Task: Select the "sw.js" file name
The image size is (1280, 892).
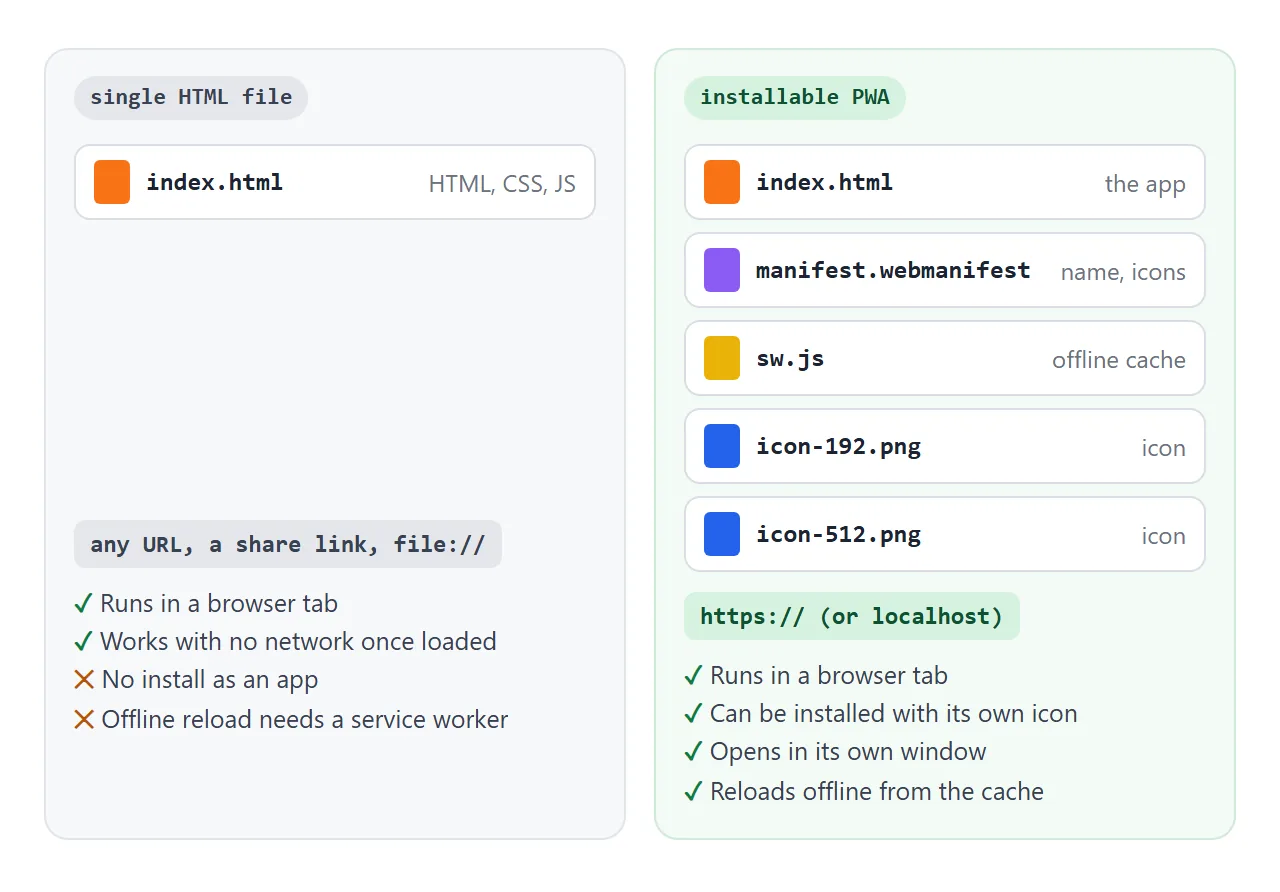Action: (x=790, y=358)
